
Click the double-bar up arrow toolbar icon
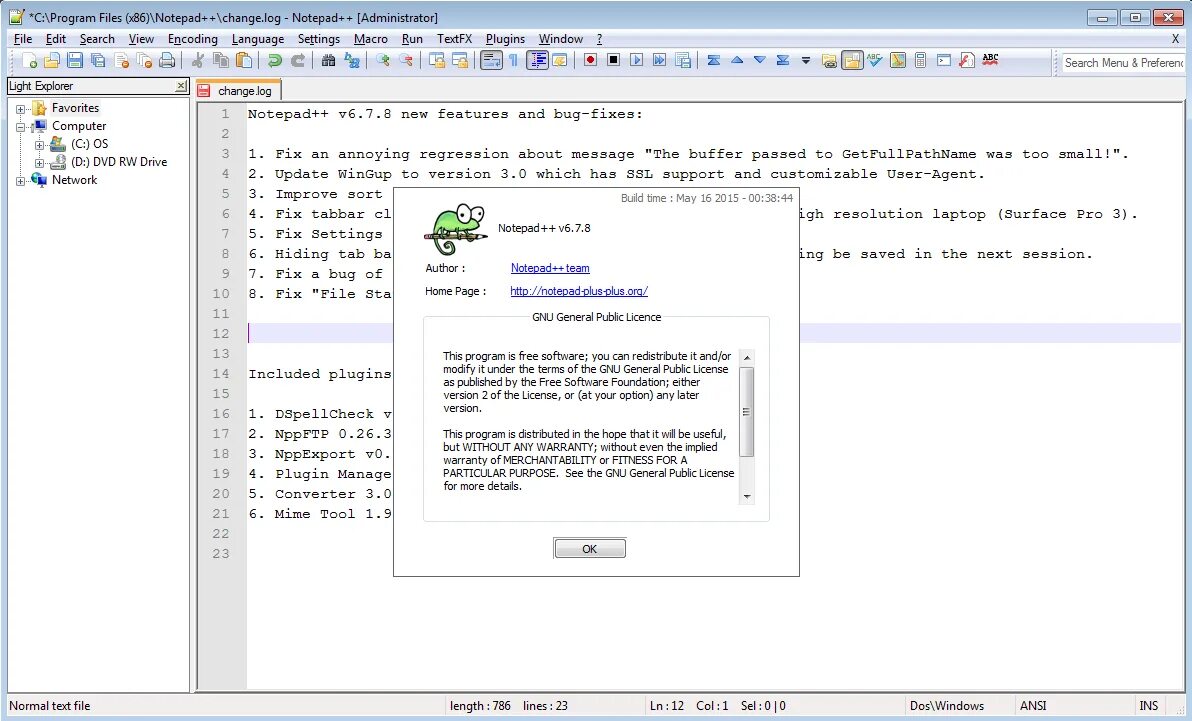[714, 60]
